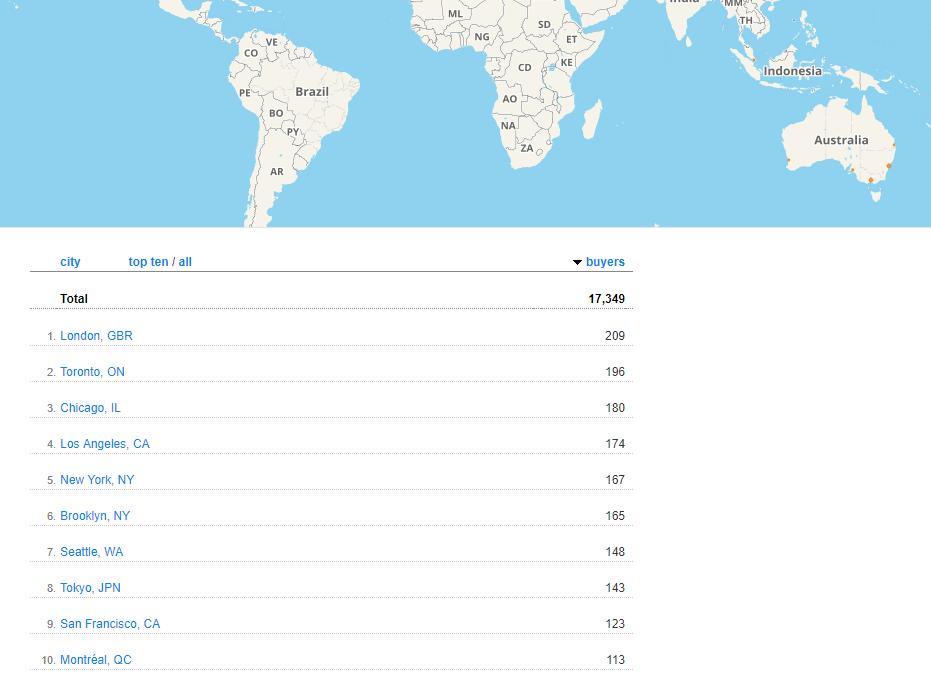Sort the table by buyers column

(x=605, y=262)
